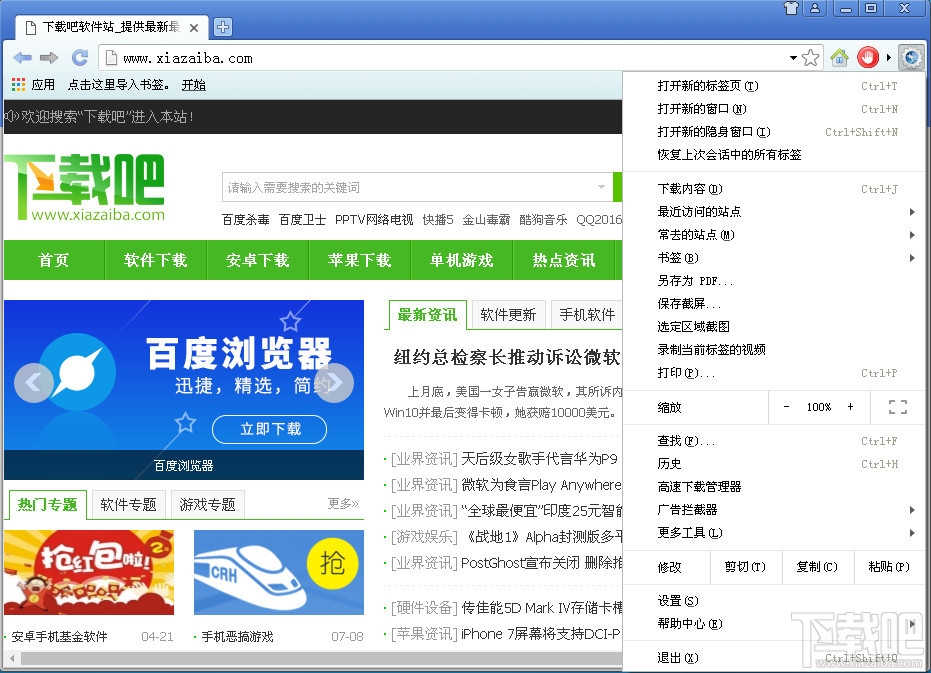Show previous banner slide arrow
The width and height of the screenshot is (931, 673).
coord(34,383)
